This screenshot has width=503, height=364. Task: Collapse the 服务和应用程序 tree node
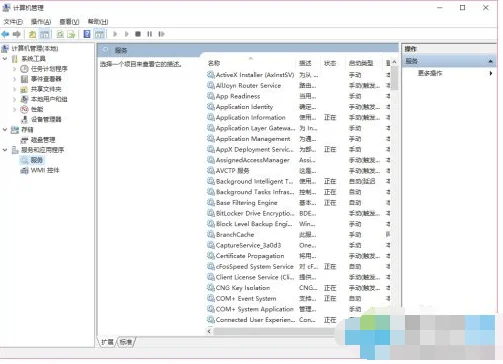coord(5,150)
